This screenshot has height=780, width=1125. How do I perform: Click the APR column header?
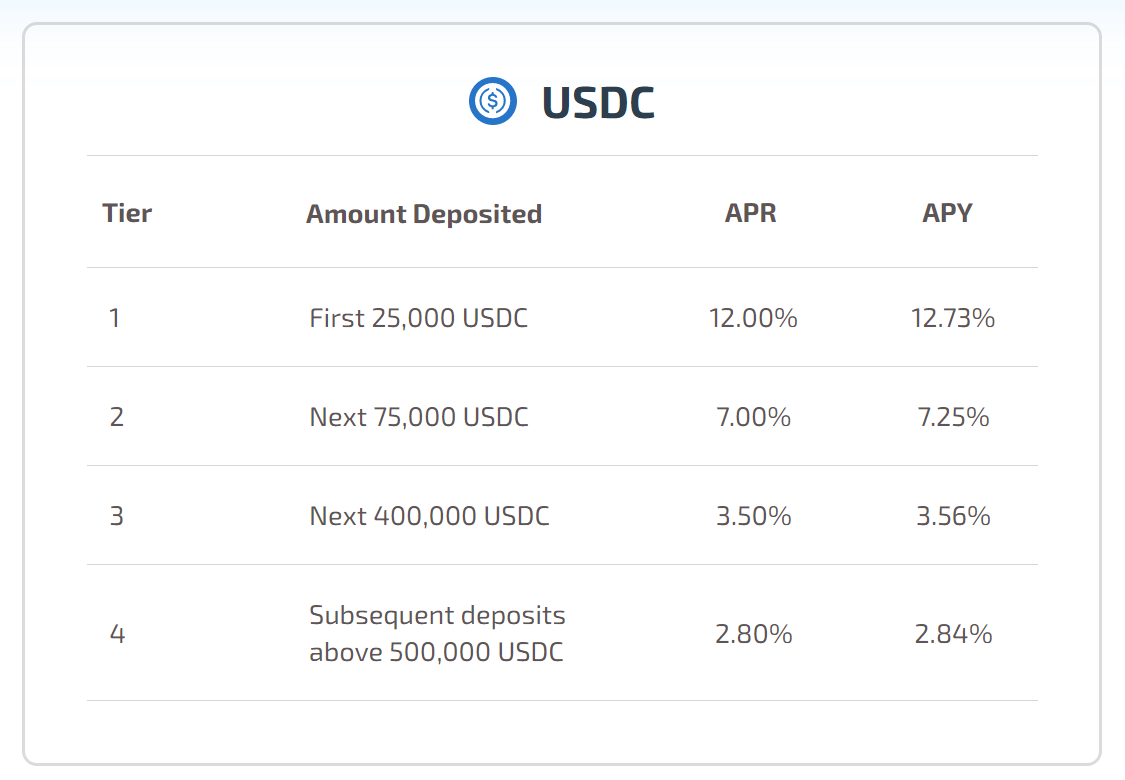[750, 213]
